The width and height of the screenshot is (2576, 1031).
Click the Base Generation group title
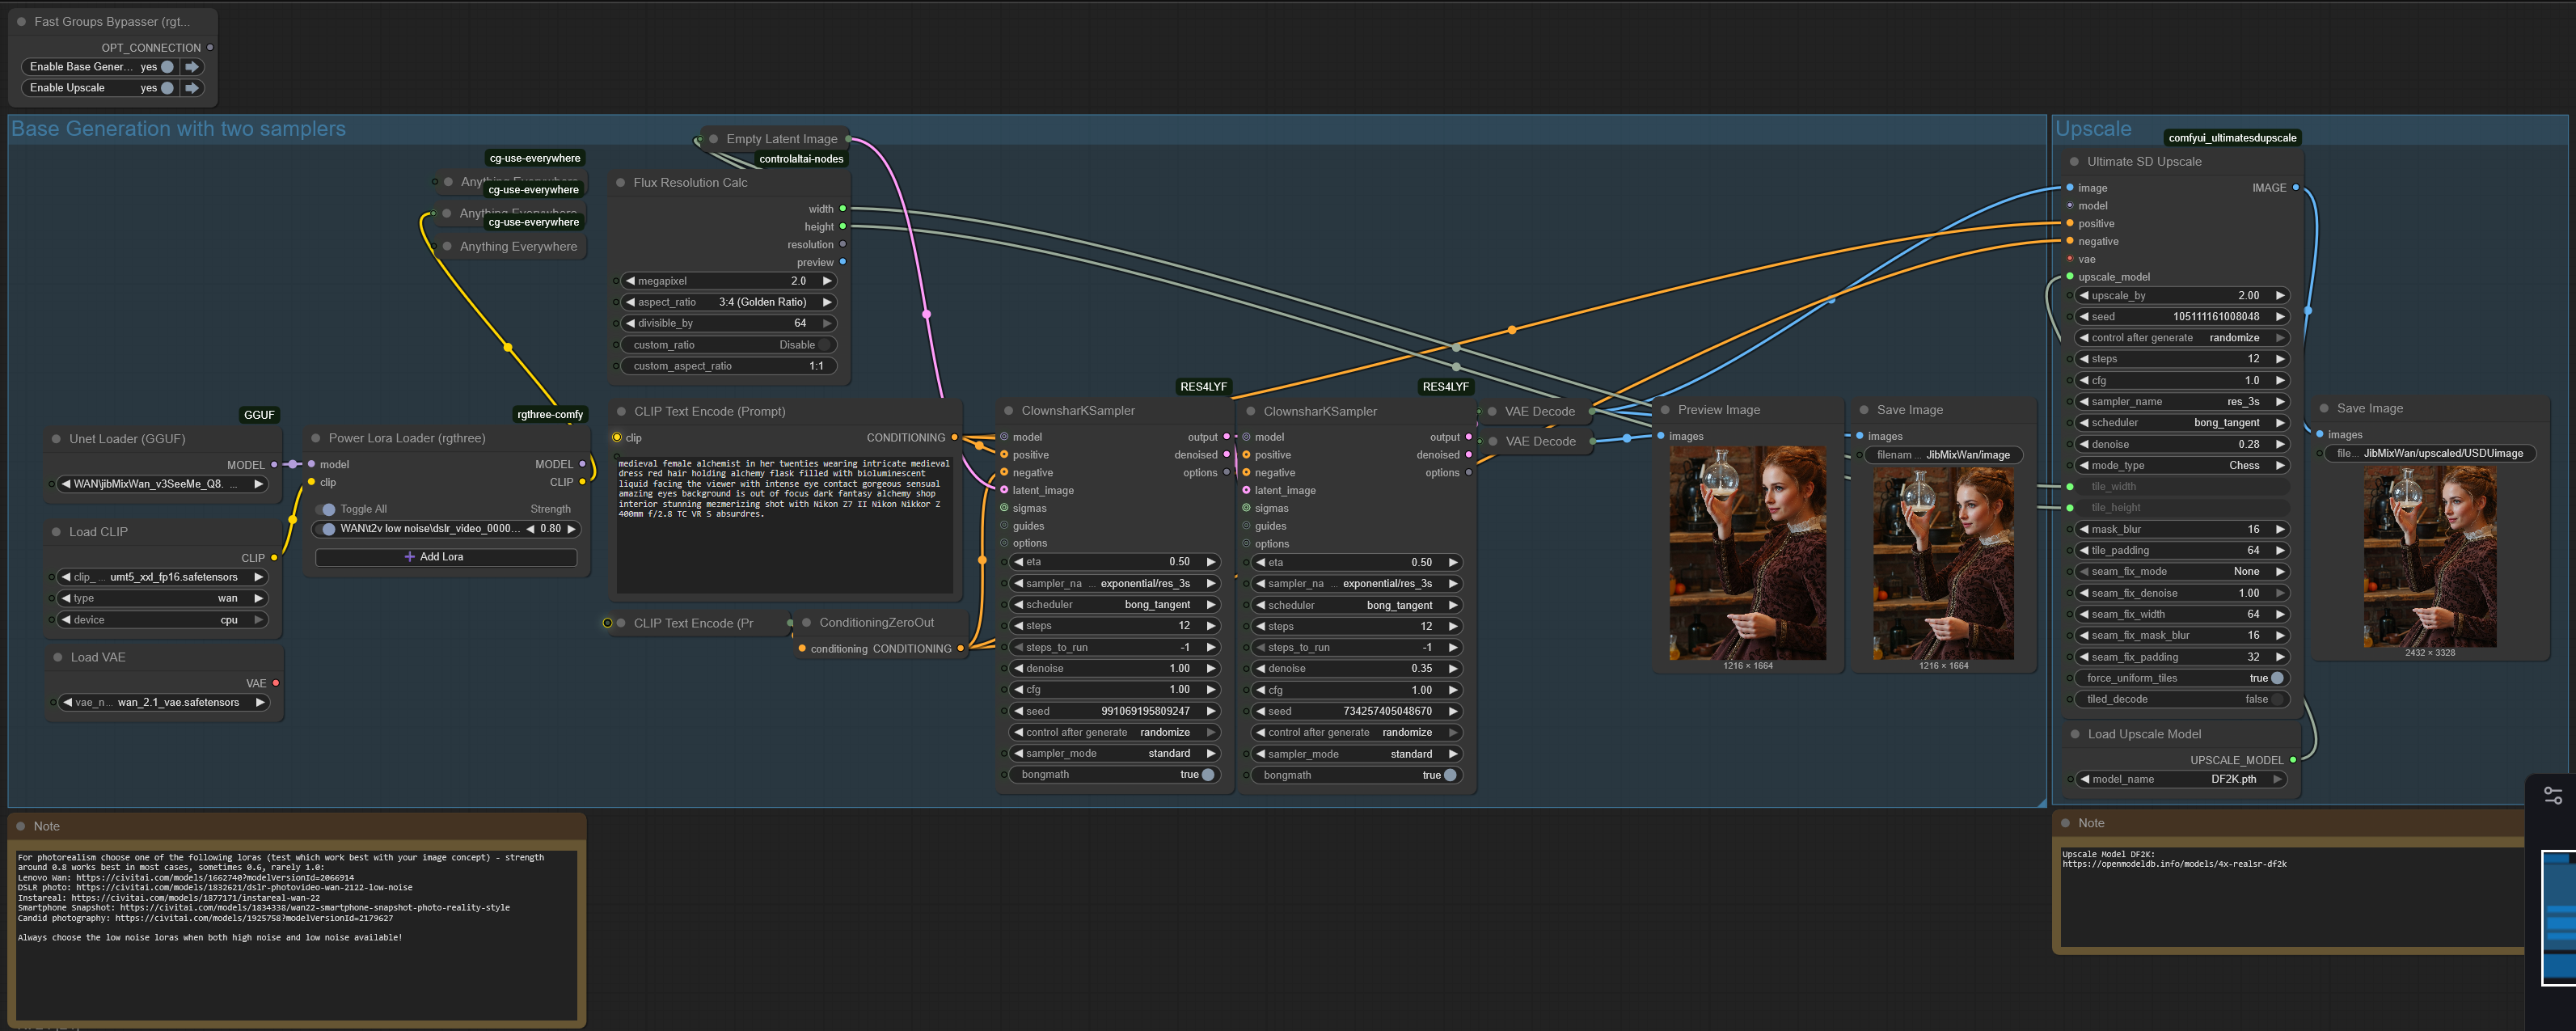pos(178,129)
